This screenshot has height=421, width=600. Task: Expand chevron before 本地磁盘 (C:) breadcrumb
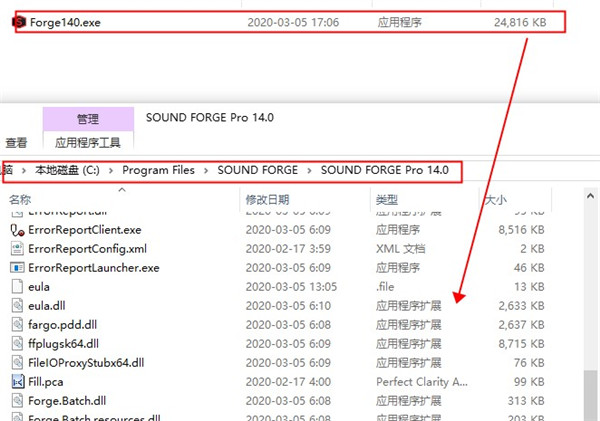point(24,170)
